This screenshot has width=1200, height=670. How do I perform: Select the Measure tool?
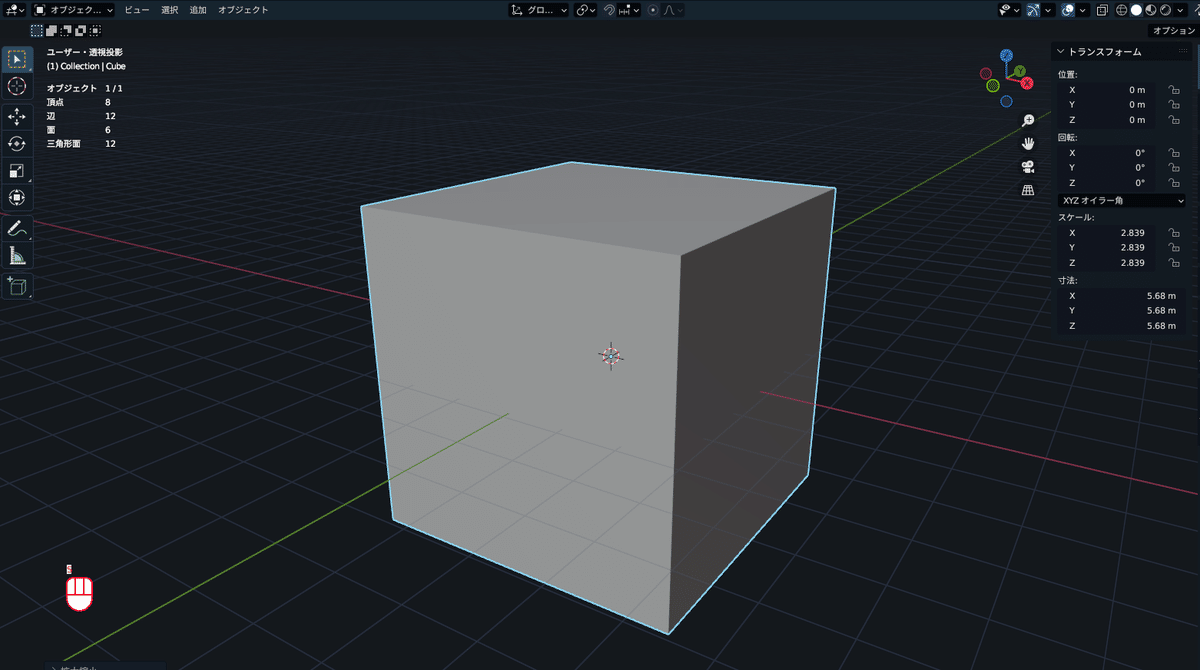[17, 255]
